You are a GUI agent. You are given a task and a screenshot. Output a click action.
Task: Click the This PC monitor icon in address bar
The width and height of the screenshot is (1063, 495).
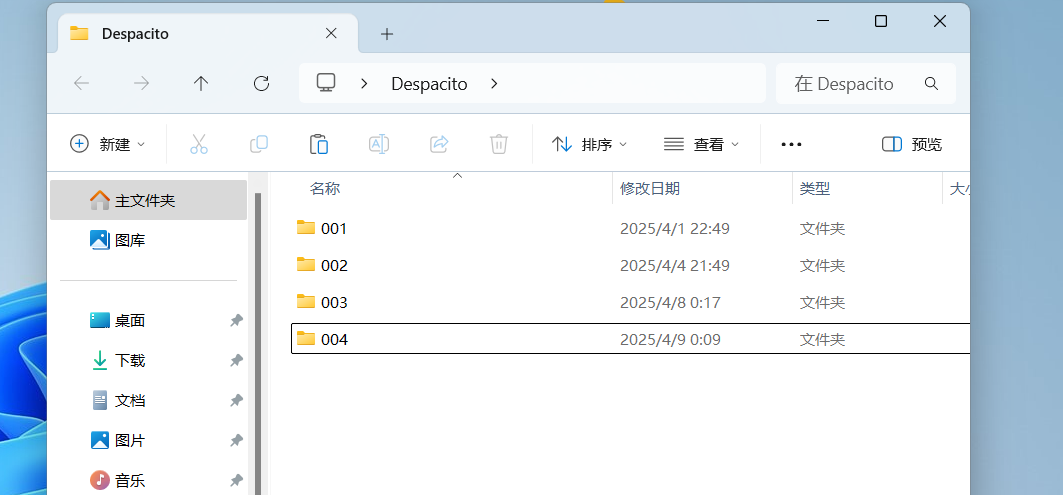pyautogui.click(x=326, y=83)
